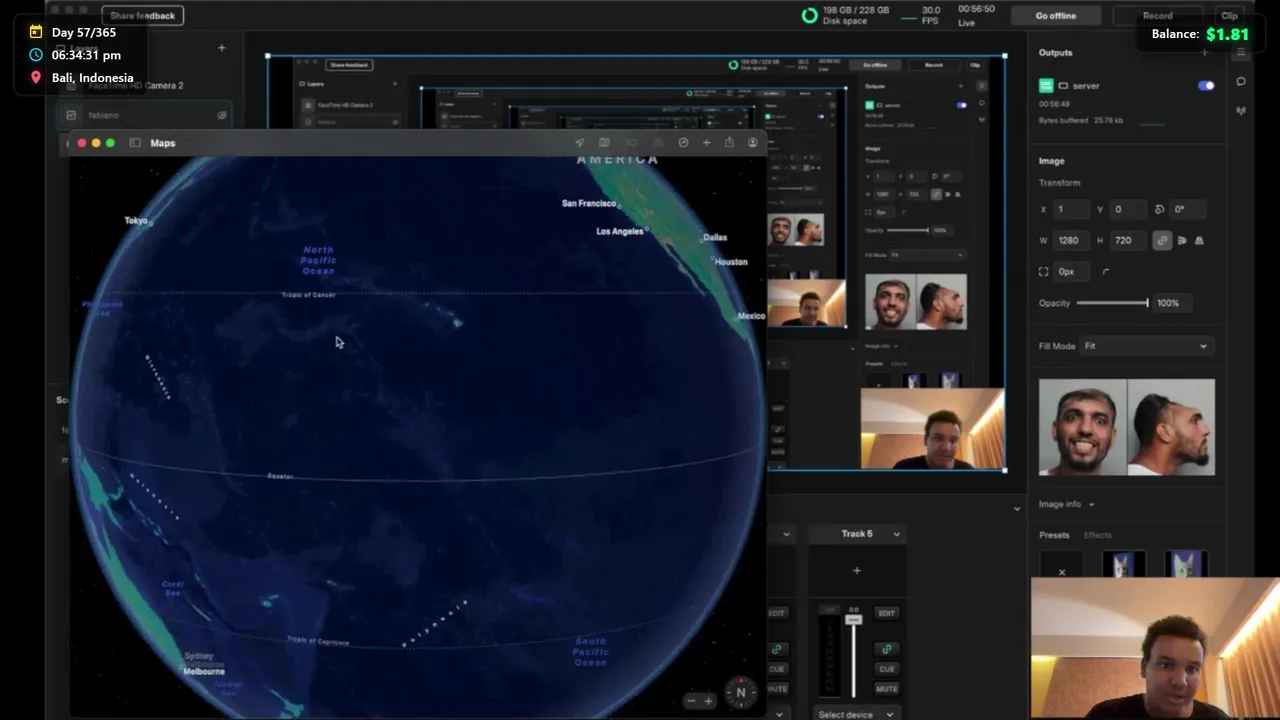Switch to the Effects tab
The width and height of the screenshot is (1280, 720).
[1097, 535]
